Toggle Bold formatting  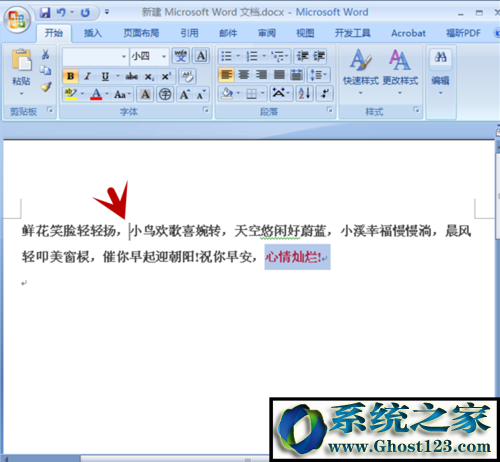point(71,76)
